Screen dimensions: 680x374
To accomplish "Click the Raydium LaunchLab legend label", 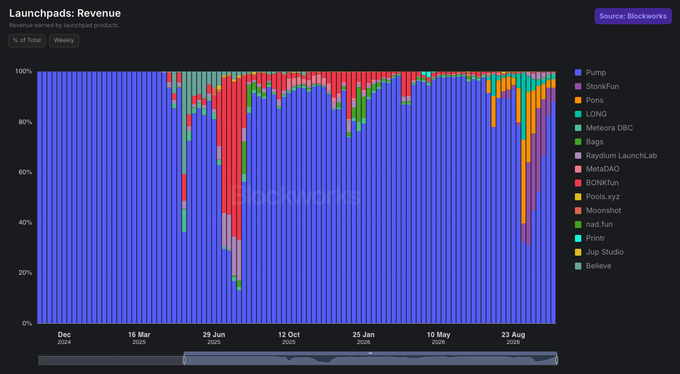I will click(x=621, y=155).
